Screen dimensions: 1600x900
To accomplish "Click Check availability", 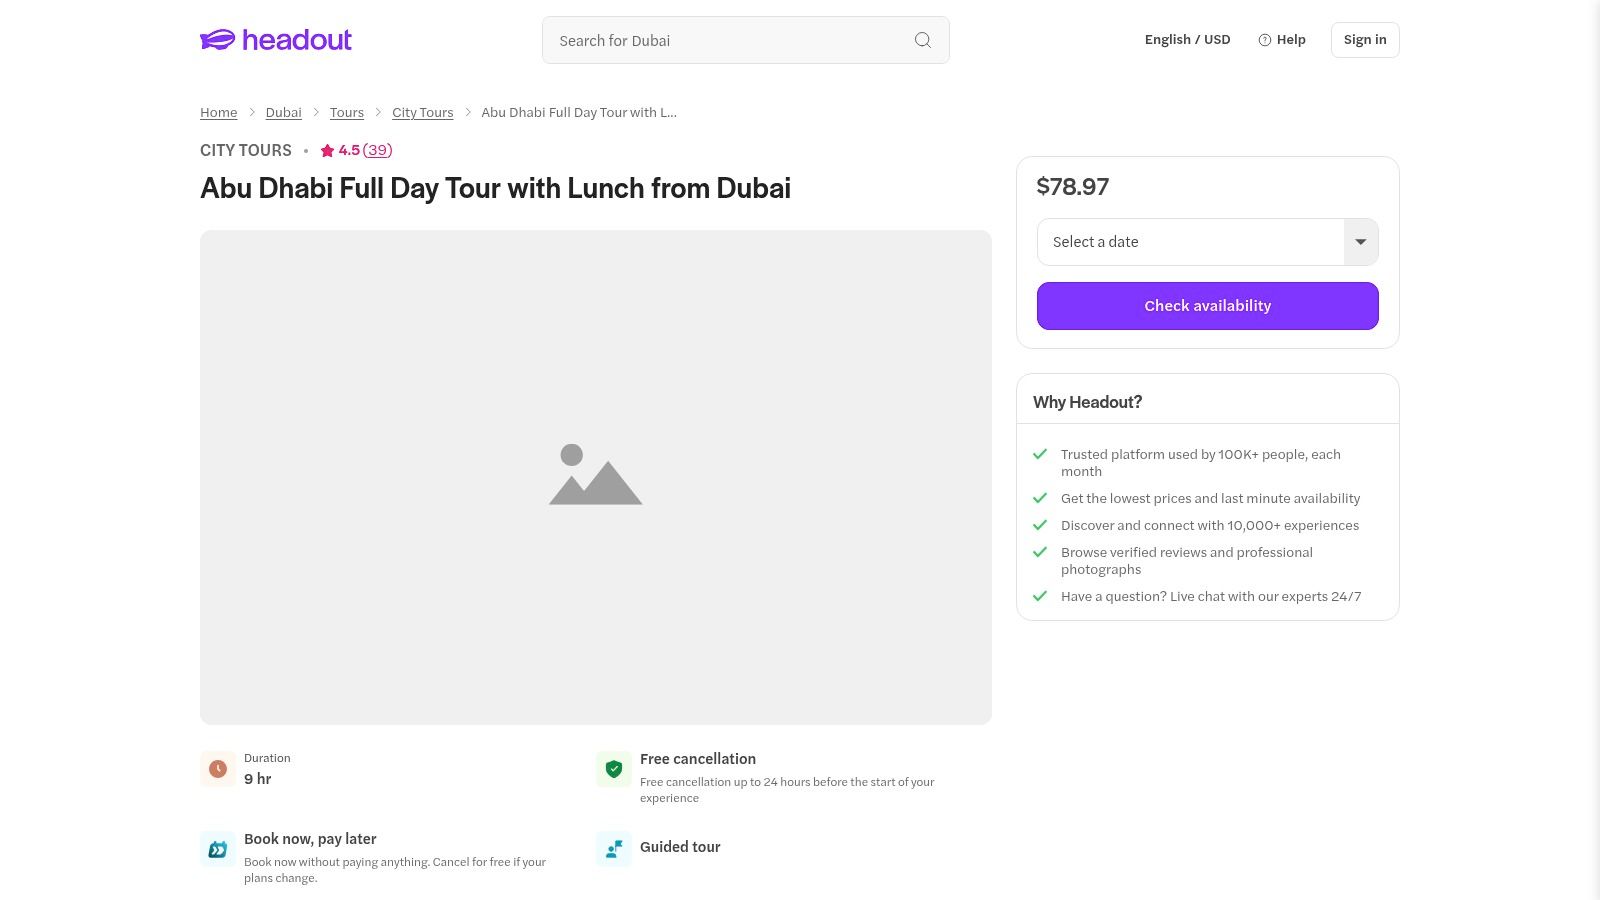I will click(1207, 305).
